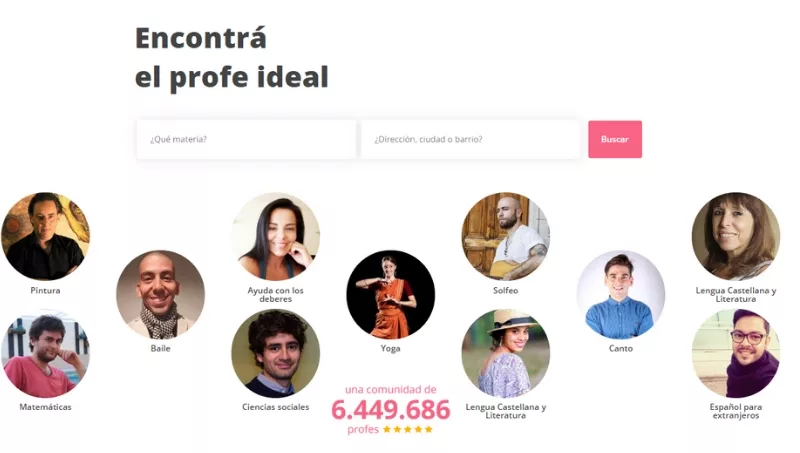
Task: Follow the Pintura text link
Action: [45, 290]
